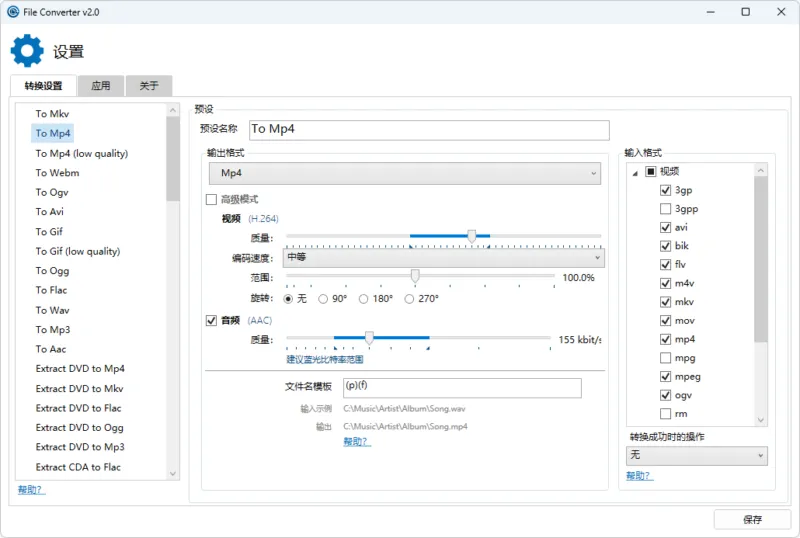This screenshot has height=538, width=800.
Task: Toggle the flv input format checkbox
Action: point(665,264)
